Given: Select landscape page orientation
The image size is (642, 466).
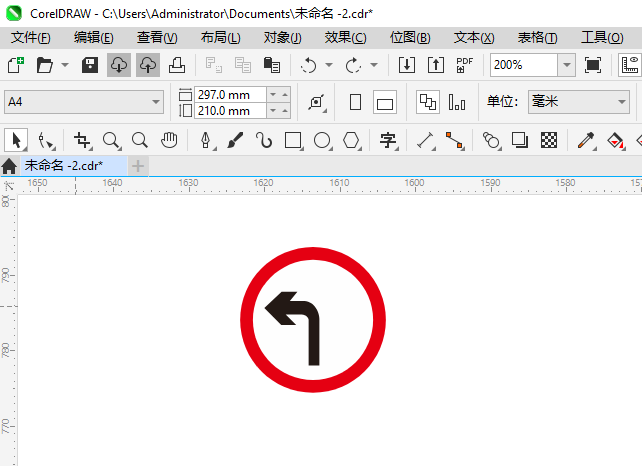Looking at the screenshot, I should pyautogui.click(x=385, y=102).
